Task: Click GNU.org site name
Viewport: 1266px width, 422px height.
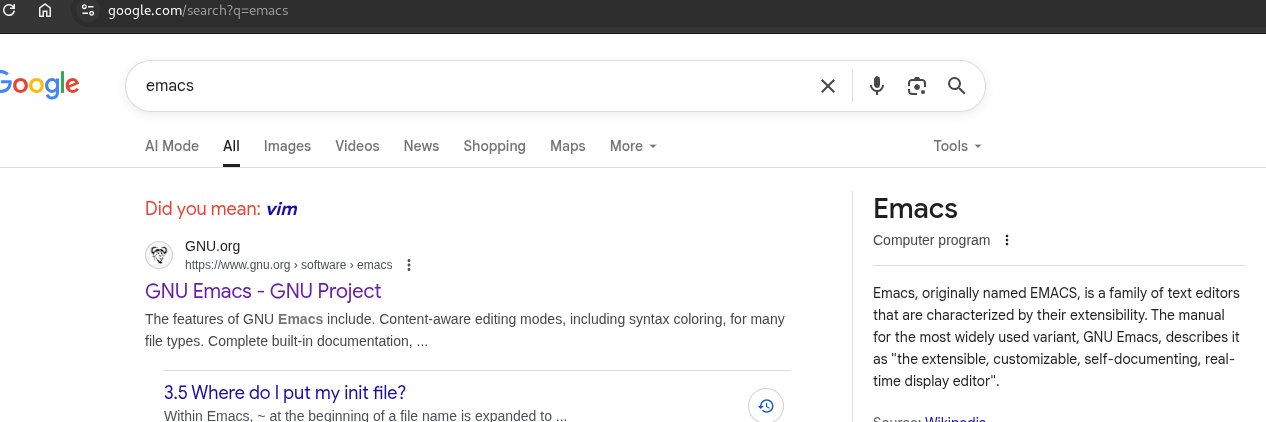Action: (212, 246)
